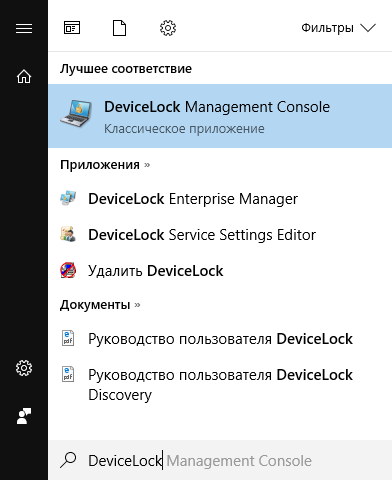Filter results by settings gear icon
Image resolution: width=392 pixels, height=480 pixels.
[168, 28]
